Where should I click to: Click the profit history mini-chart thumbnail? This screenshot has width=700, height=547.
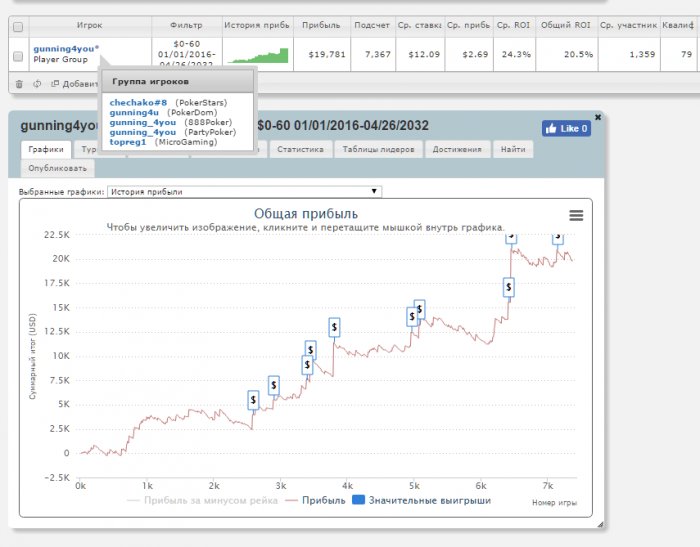[256, 55]
